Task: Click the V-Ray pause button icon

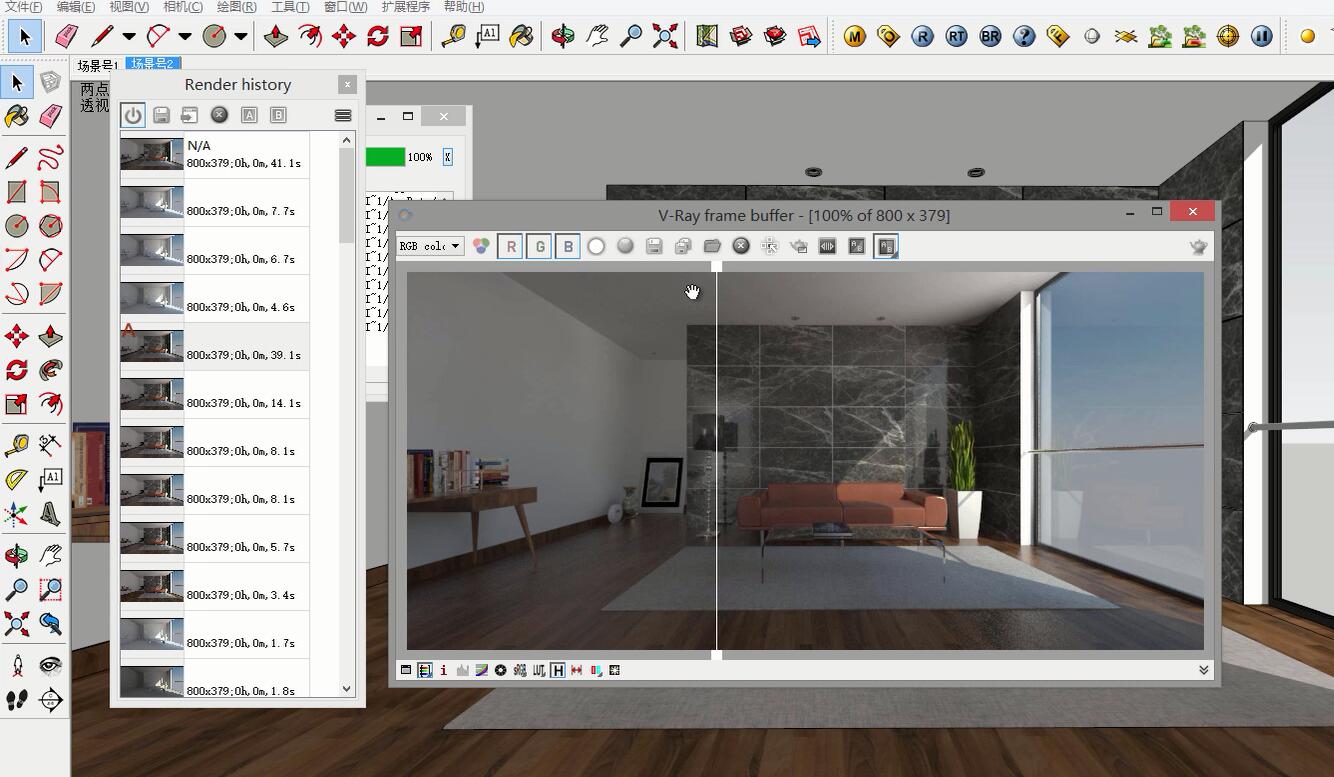Action: point(1262,37)
